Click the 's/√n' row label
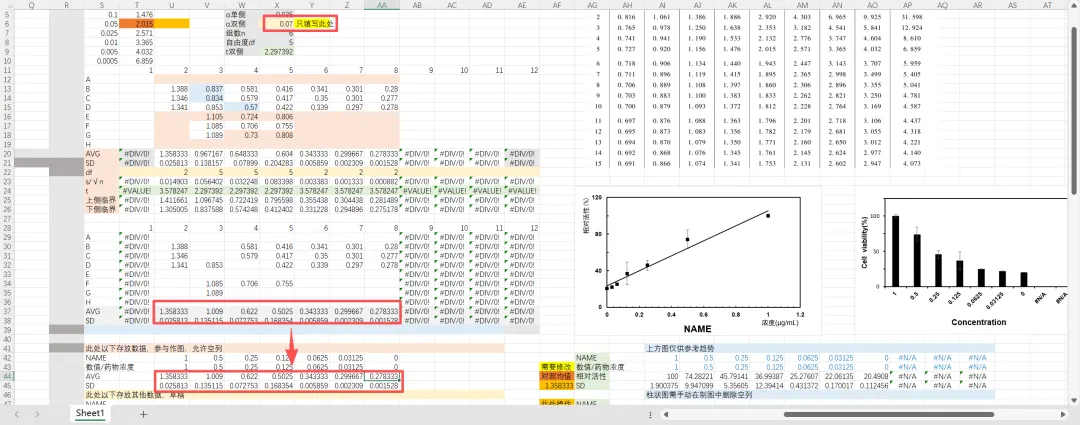This screenshot has width=1080, height=425. (102, 181)
